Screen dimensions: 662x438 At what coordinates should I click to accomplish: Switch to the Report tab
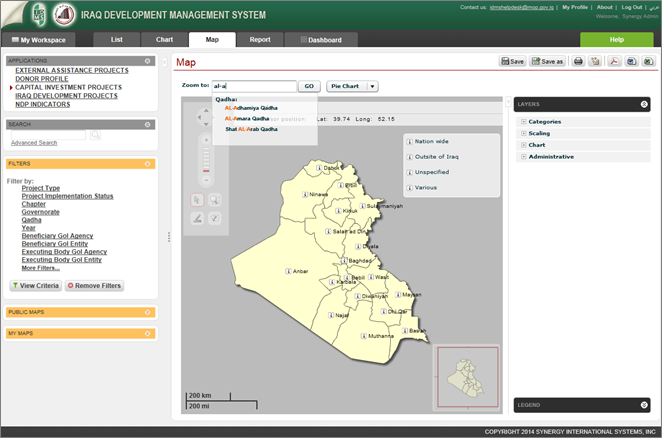(260, 40)
